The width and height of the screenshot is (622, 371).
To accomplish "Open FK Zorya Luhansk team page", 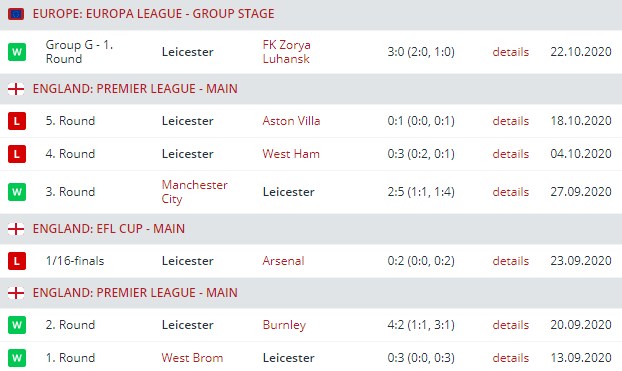I will point(286,52).
